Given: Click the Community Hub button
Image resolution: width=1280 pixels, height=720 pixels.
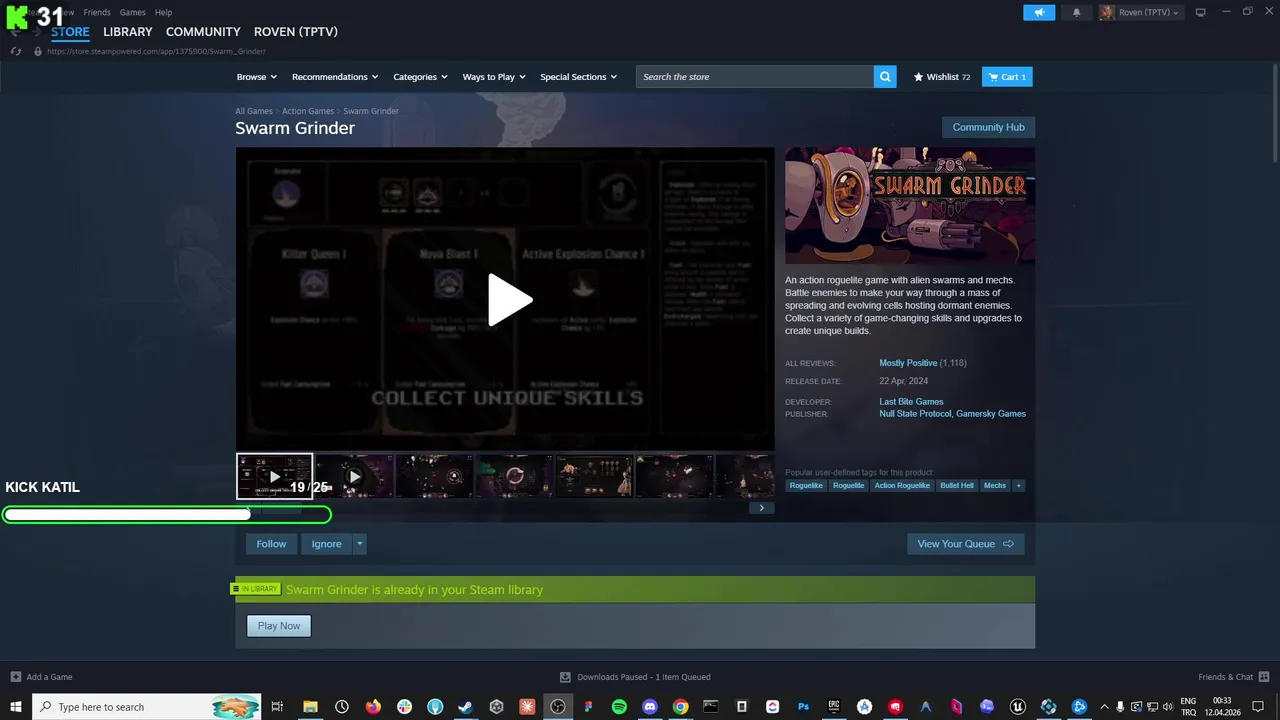Looking at the screenshot, I should [988, 127].
